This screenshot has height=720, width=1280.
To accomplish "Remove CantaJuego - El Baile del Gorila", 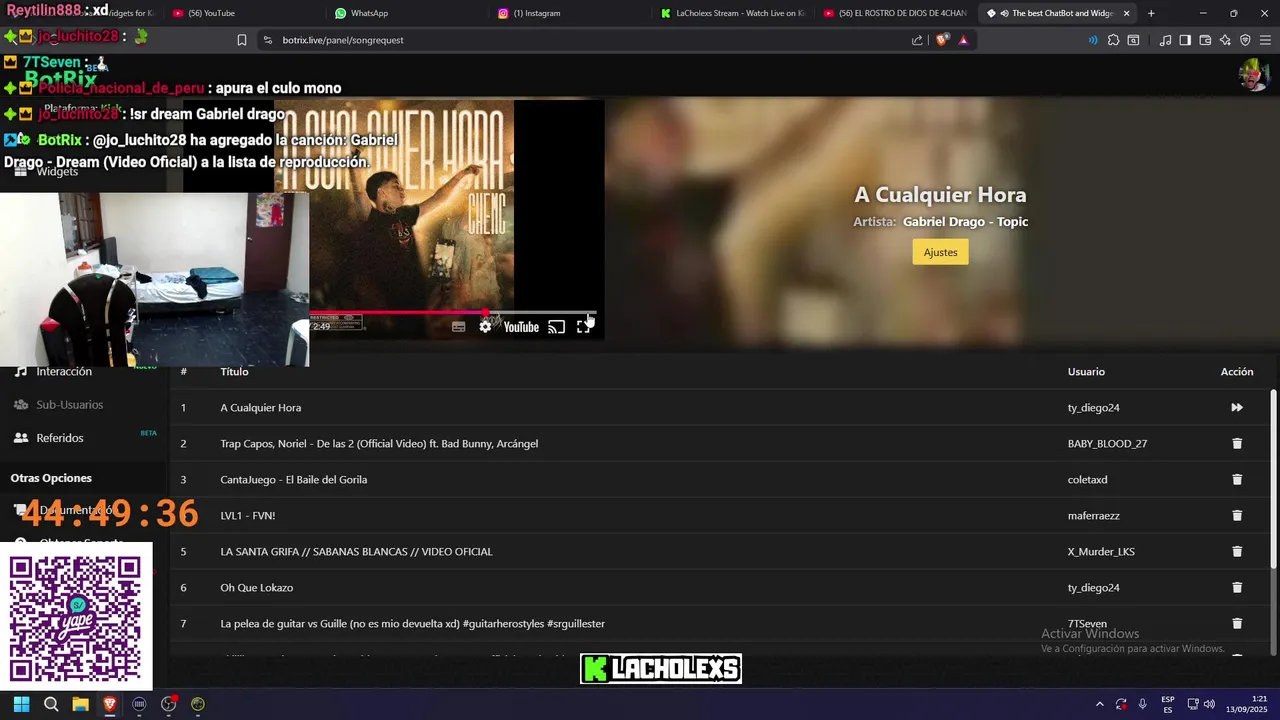I will 1237,479.
